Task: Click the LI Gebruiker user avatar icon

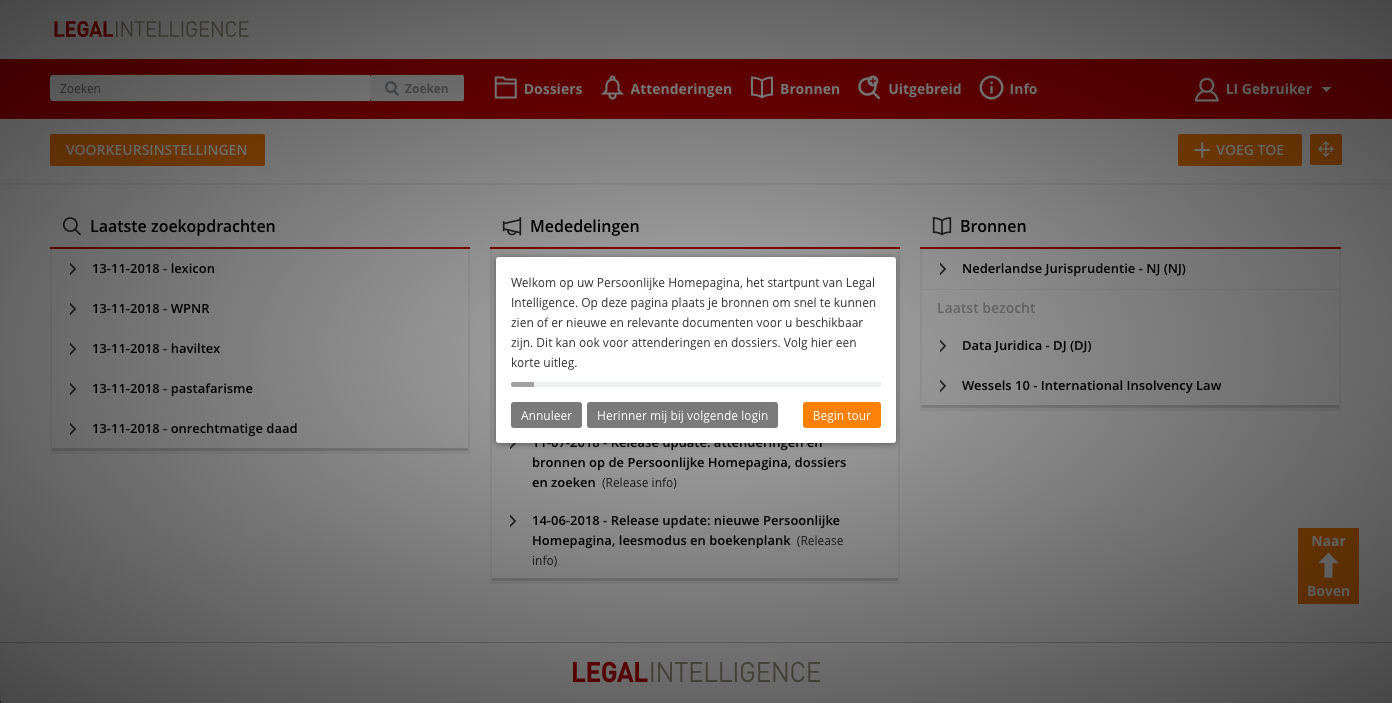Action: point(1206,89)
